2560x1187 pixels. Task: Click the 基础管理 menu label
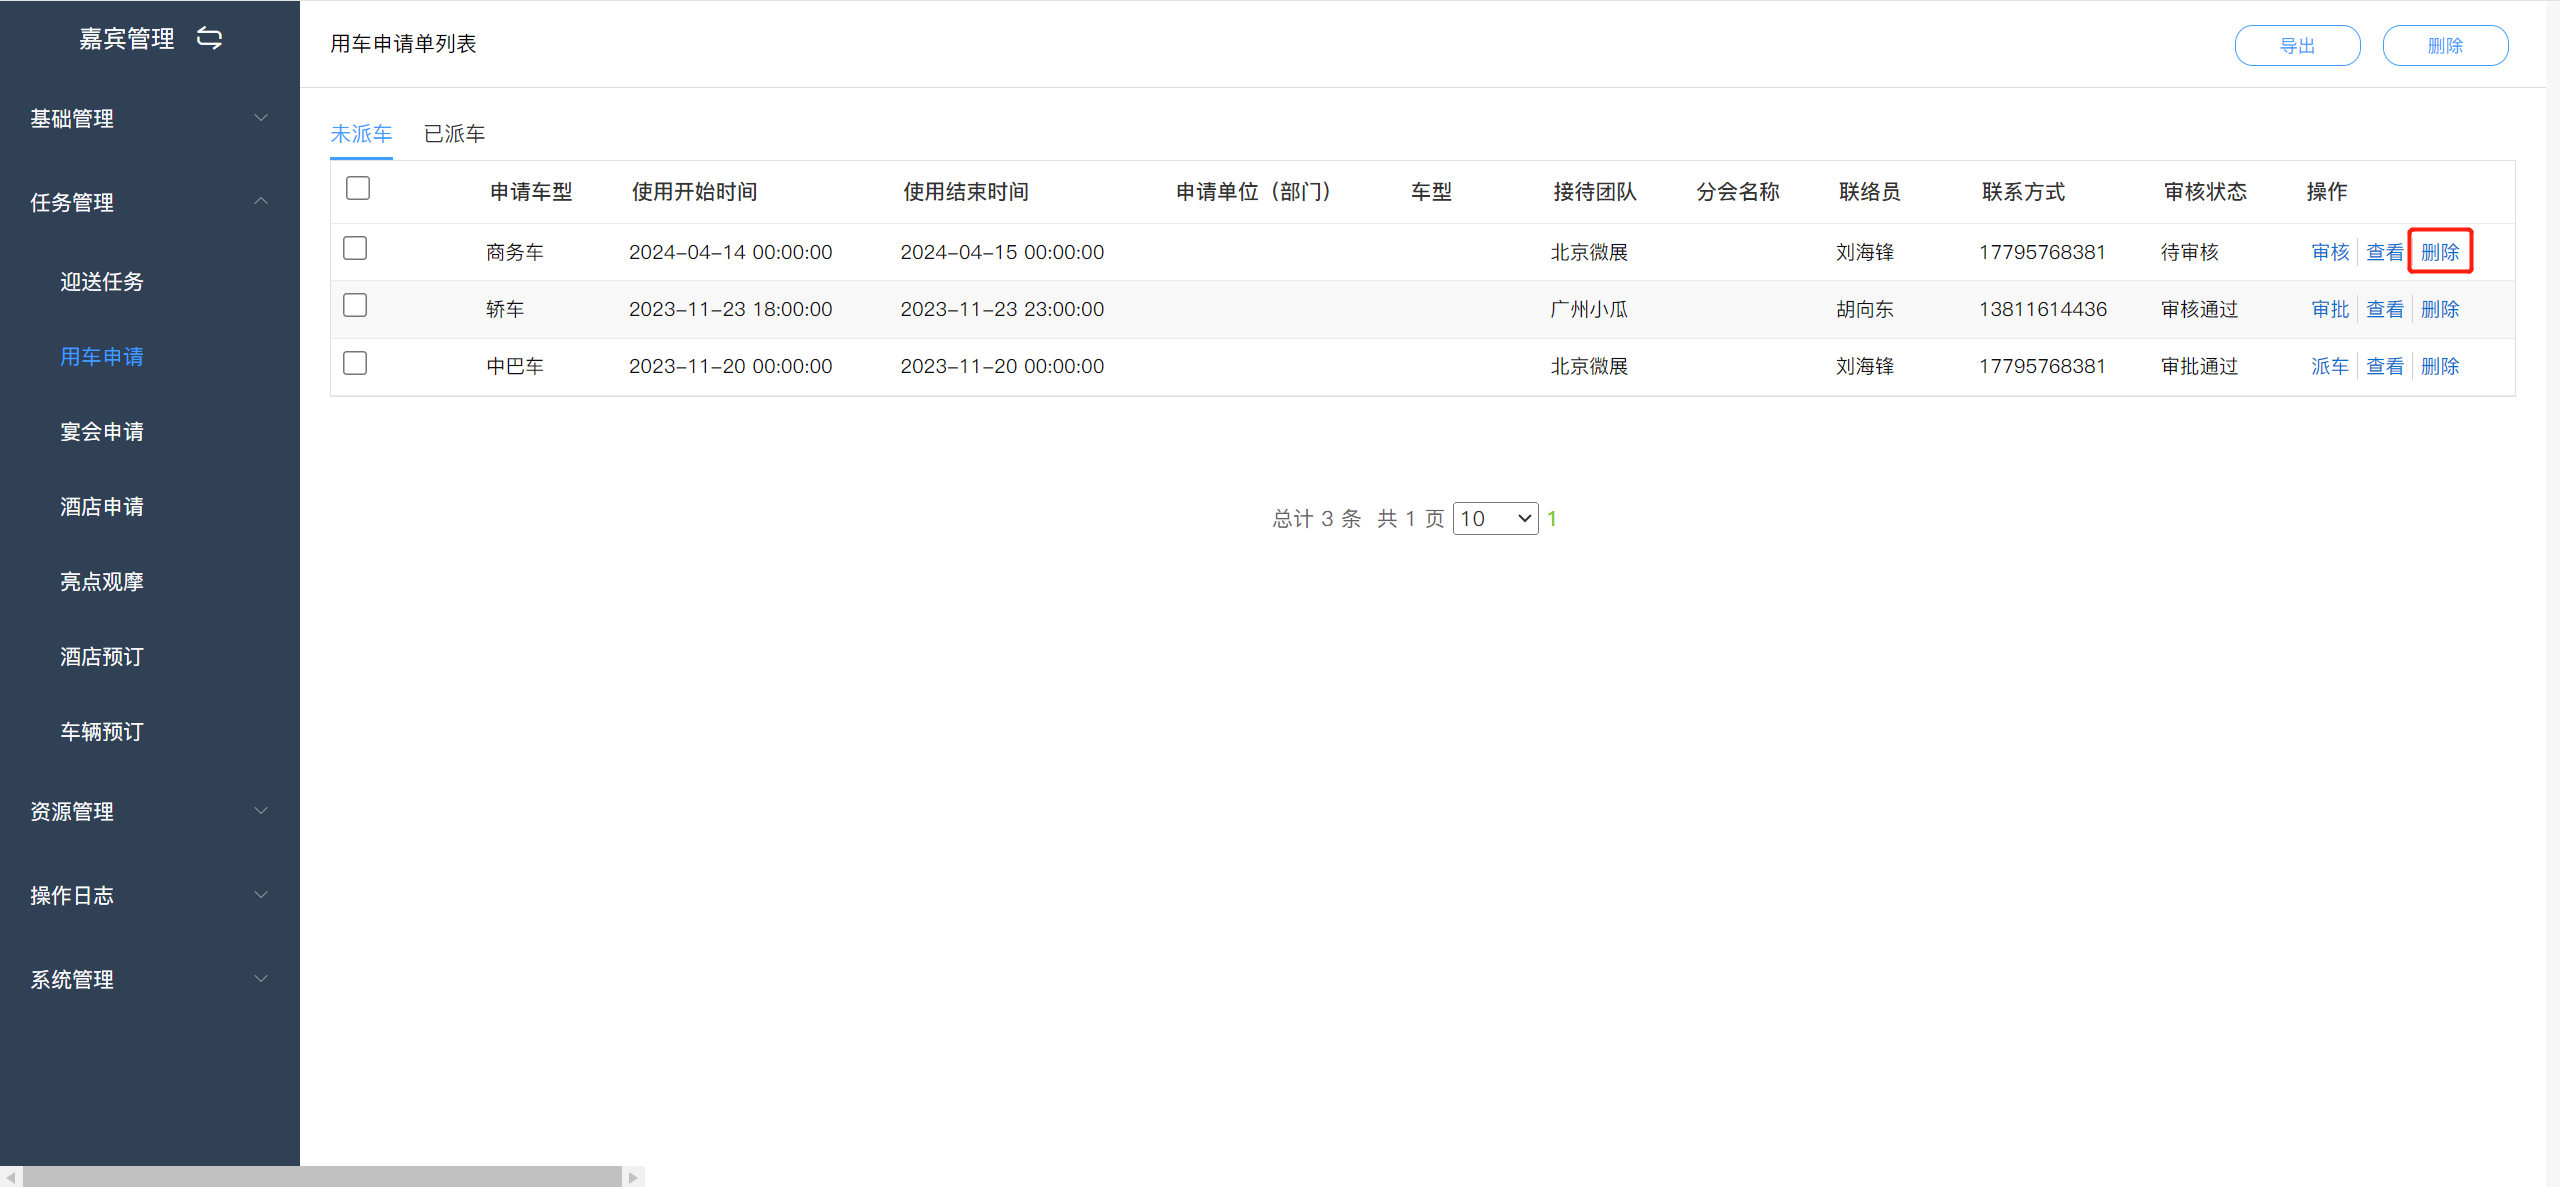(72, 119)
